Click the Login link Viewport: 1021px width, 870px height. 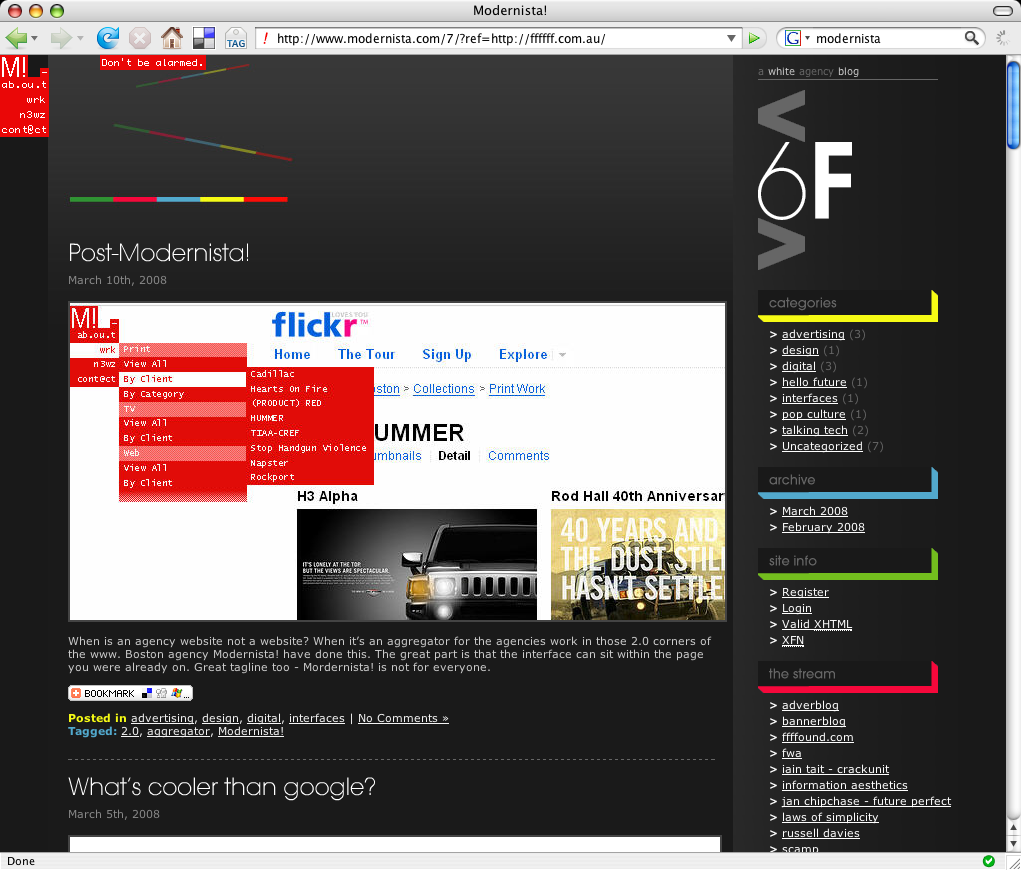click(796, 608)
